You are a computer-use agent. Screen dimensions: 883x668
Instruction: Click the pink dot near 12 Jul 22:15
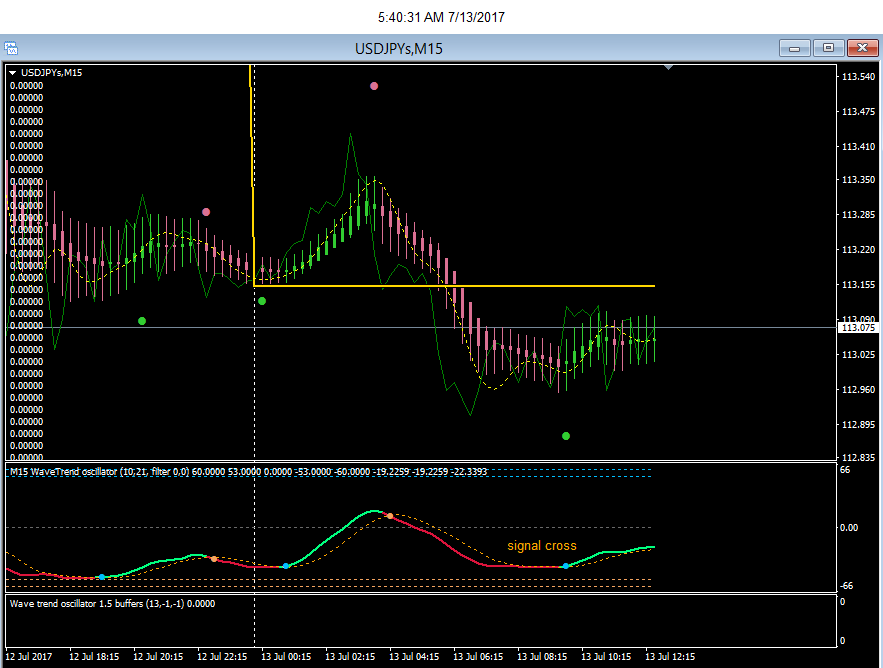pyautogui.click(x=206, y=212)
